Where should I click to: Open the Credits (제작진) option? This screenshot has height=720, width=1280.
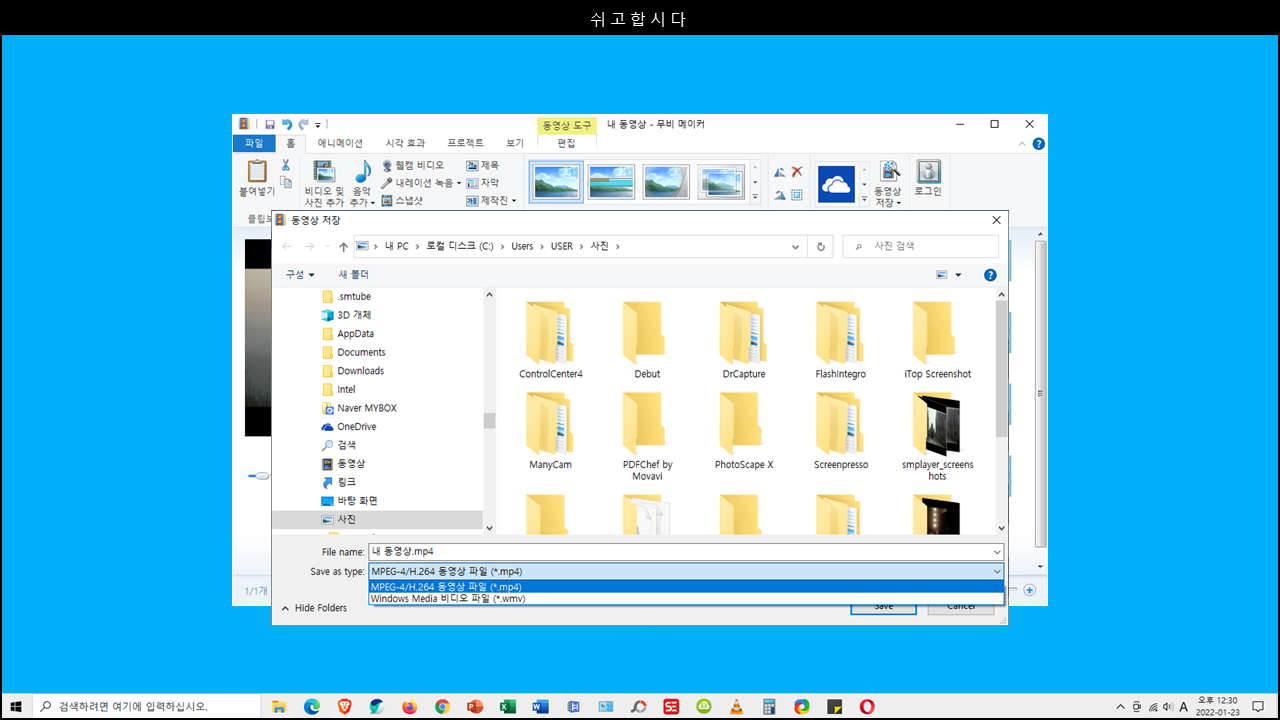click(x=491, y=200)
